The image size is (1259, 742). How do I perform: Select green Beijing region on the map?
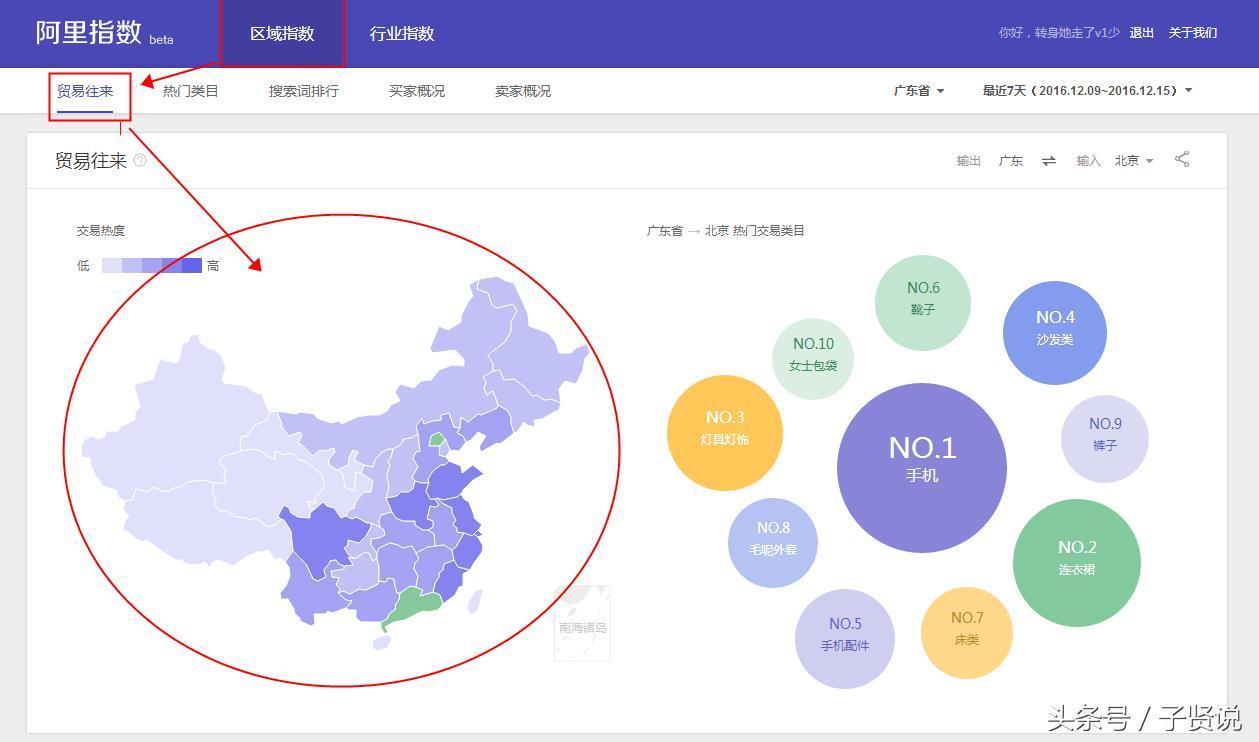(437, 438)
